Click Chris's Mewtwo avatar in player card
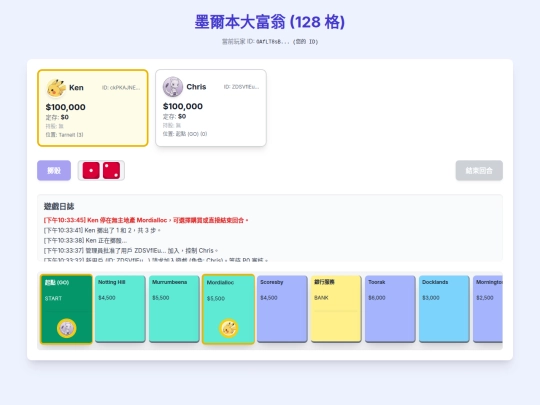Image resolution: width=540 pixels, height=405 pixels. coord(173,87)
